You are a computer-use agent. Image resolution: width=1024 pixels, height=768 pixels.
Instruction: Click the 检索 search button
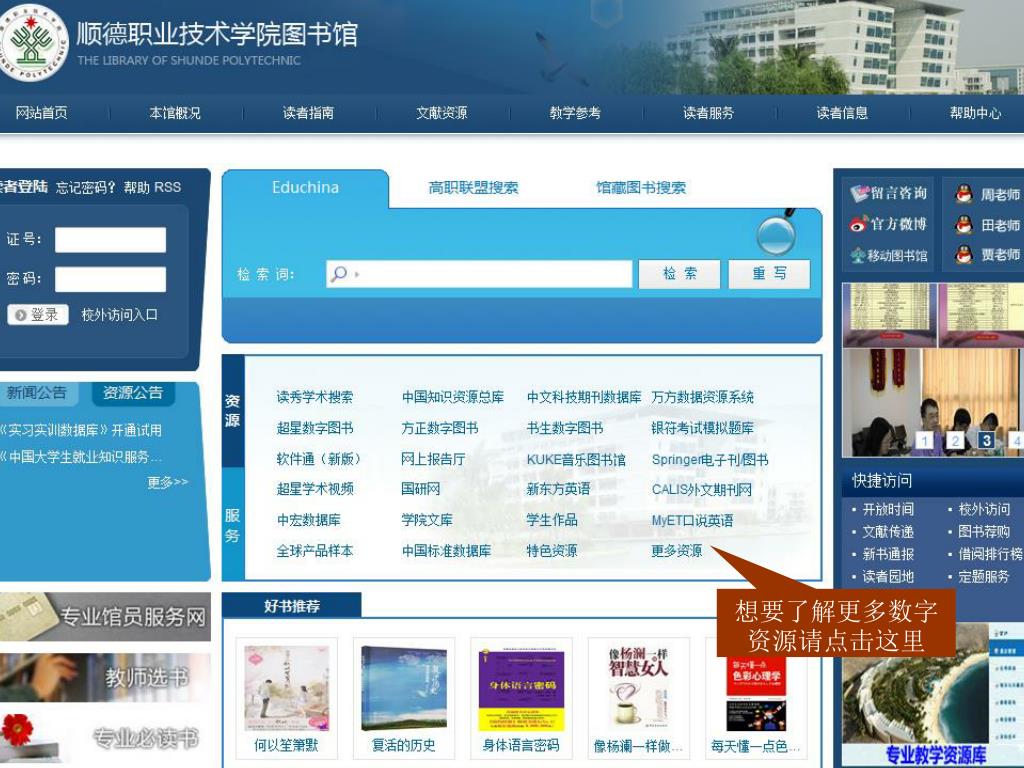tap(679, 274)
